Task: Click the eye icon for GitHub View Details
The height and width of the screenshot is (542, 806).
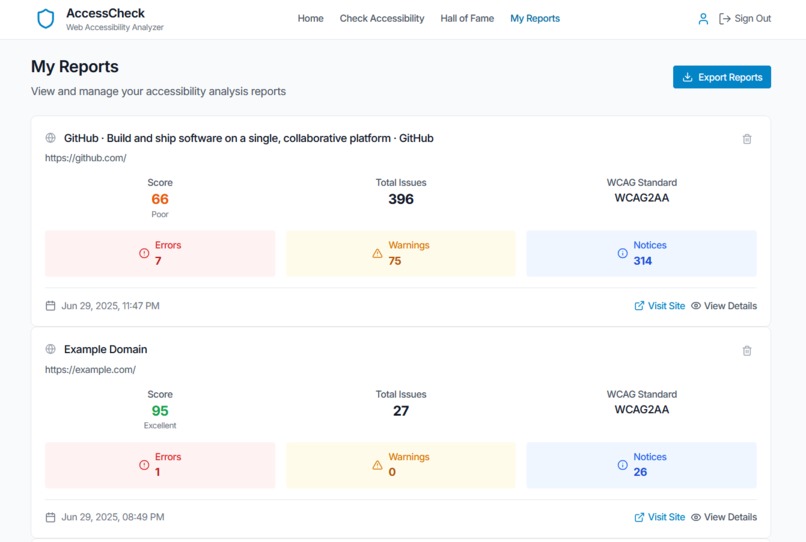Action: 696,306
